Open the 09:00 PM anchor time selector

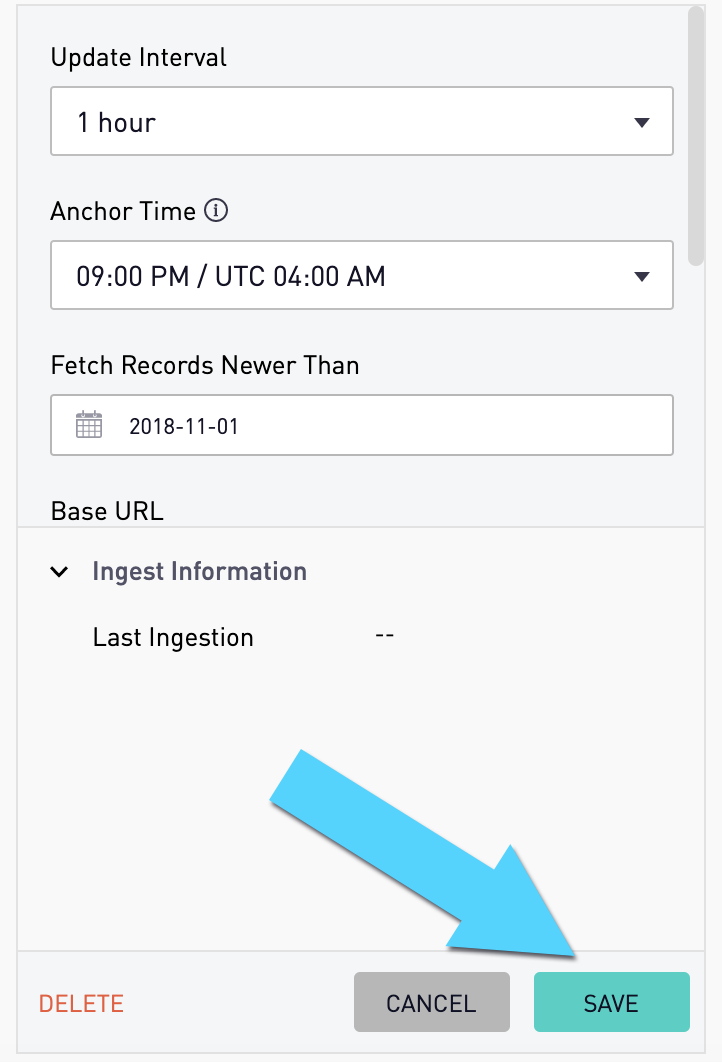(362, 275)
